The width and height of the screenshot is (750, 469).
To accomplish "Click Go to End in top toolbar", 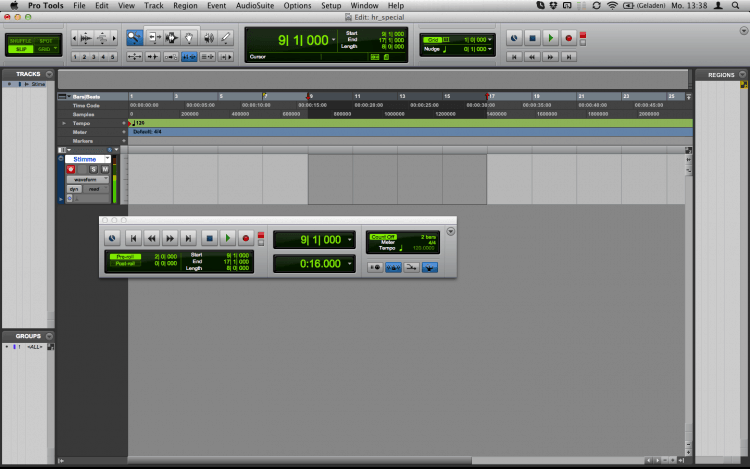I will (x=569, y=57).
